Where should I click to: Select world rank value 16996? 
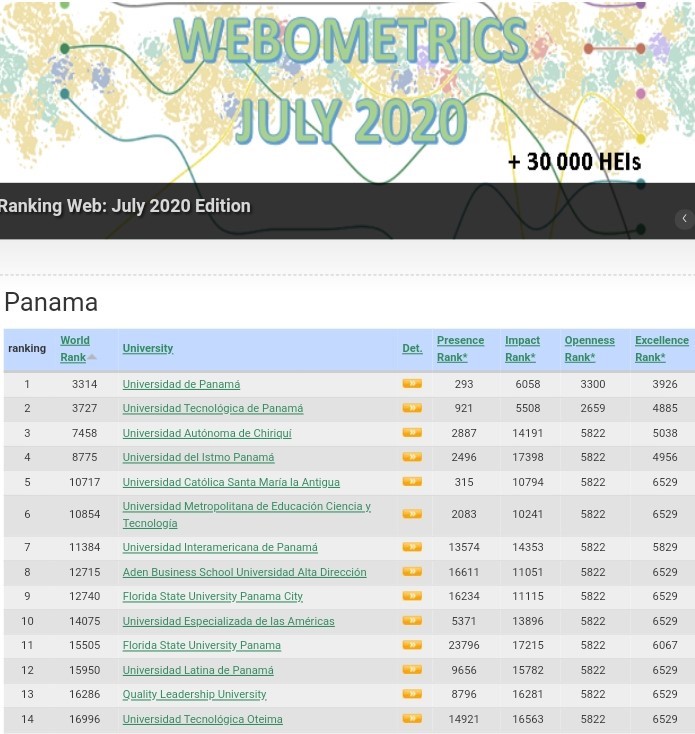coord(84,719)
